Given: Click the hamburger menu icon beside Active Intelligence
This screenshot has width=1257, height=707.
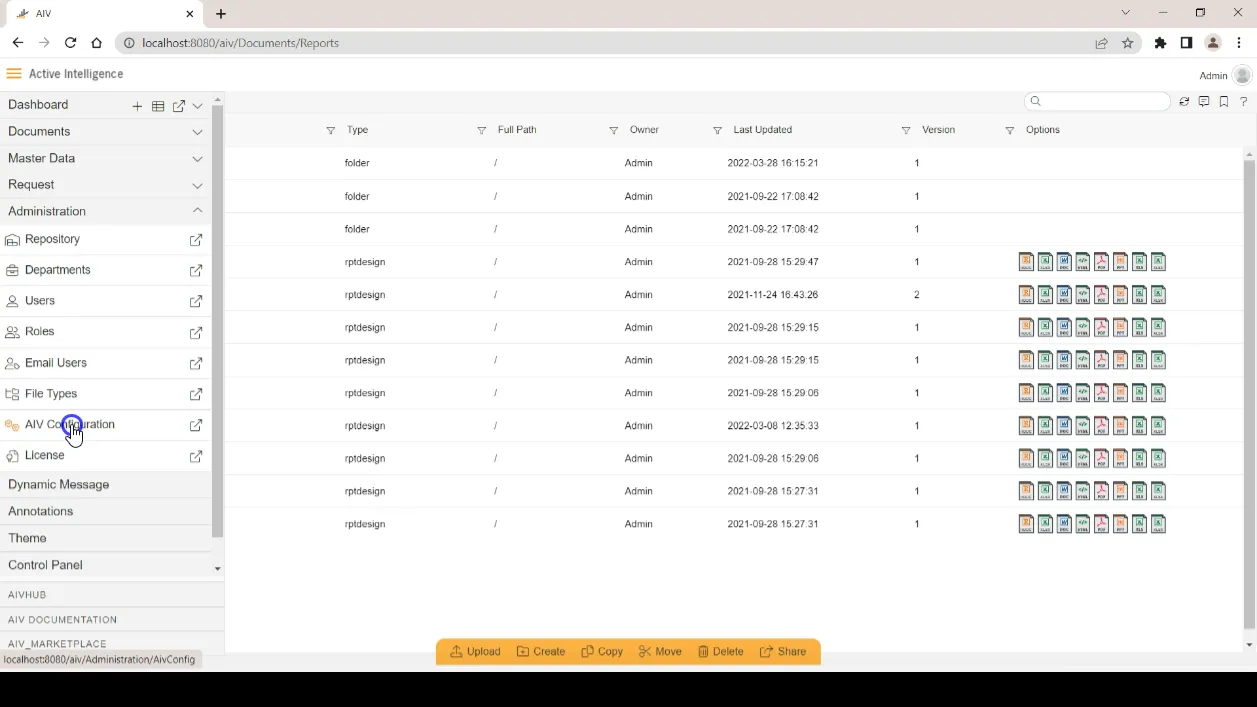Looking at the screenshot, I should point(14,74).
